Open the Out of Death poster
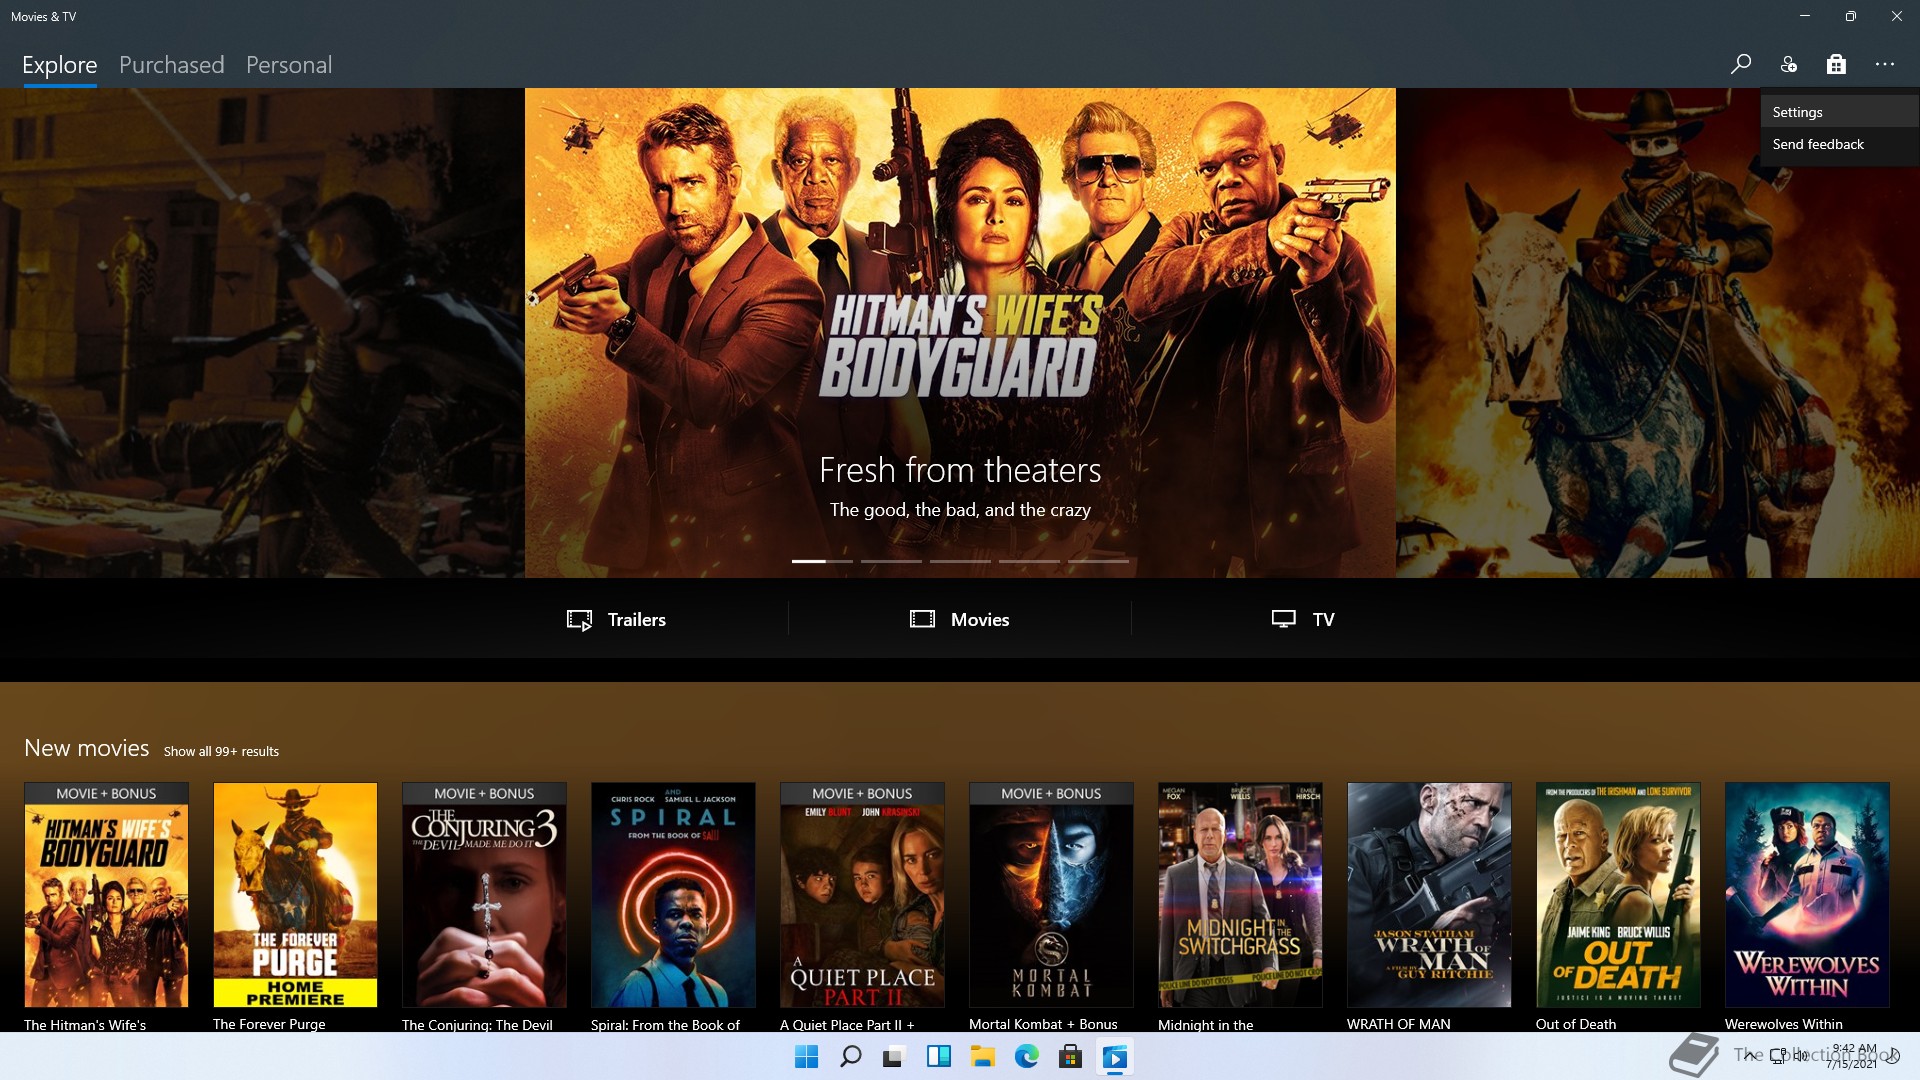Image resolution: width=1920 pixels, height=1080 pixels. point(1618,895)
